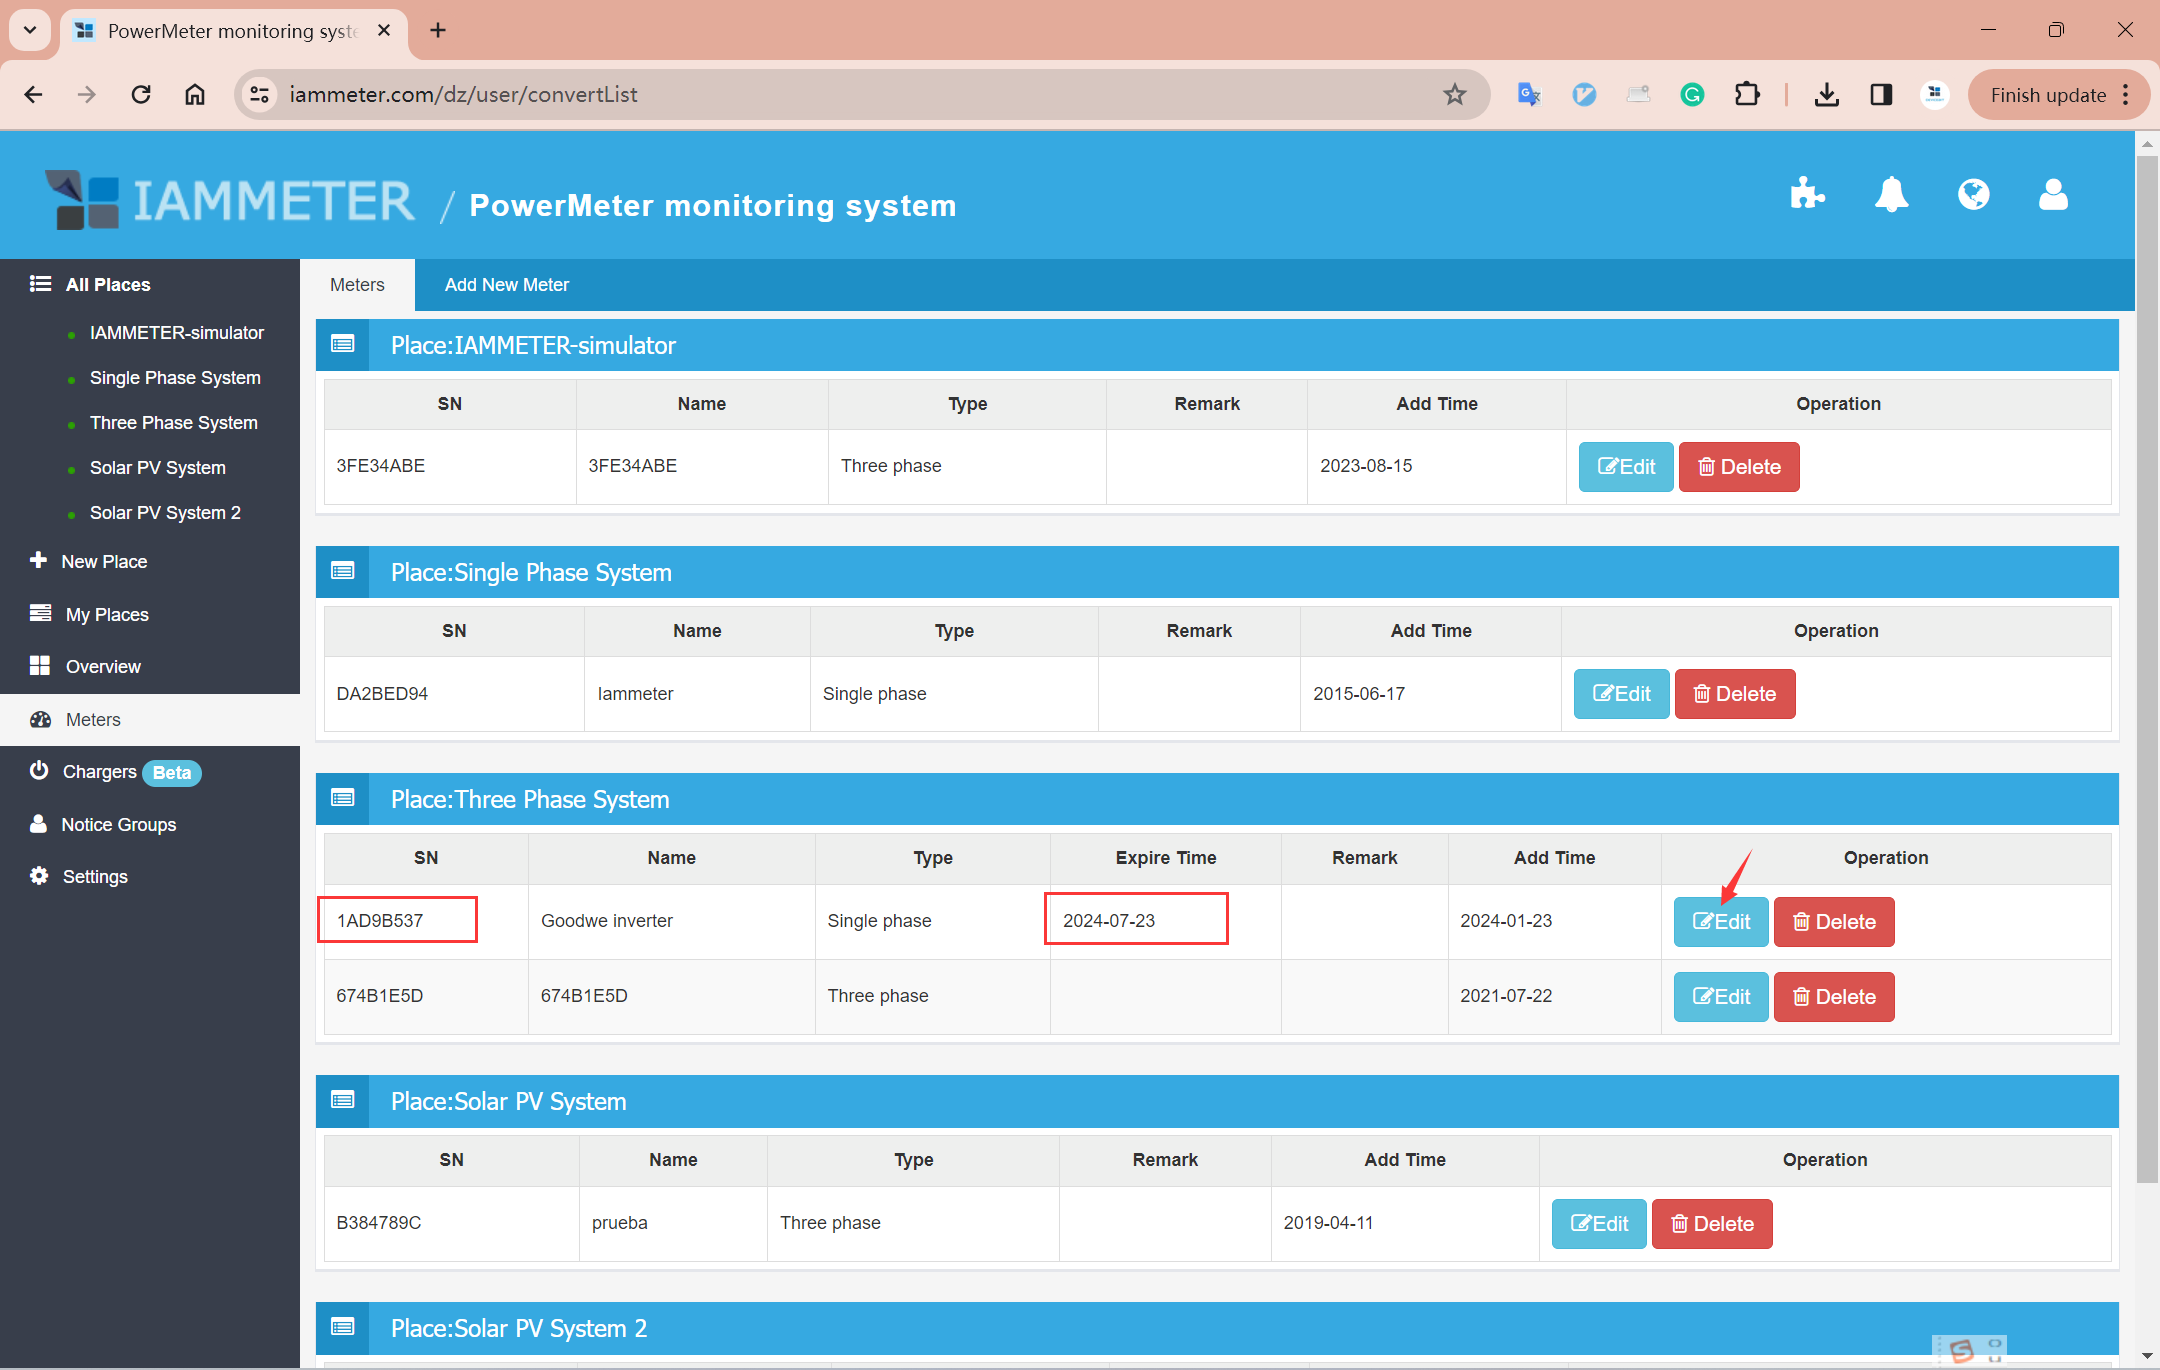Open the Chrome downloads icon
The image size is (2160, 1370).
[x=1826, y=95]
